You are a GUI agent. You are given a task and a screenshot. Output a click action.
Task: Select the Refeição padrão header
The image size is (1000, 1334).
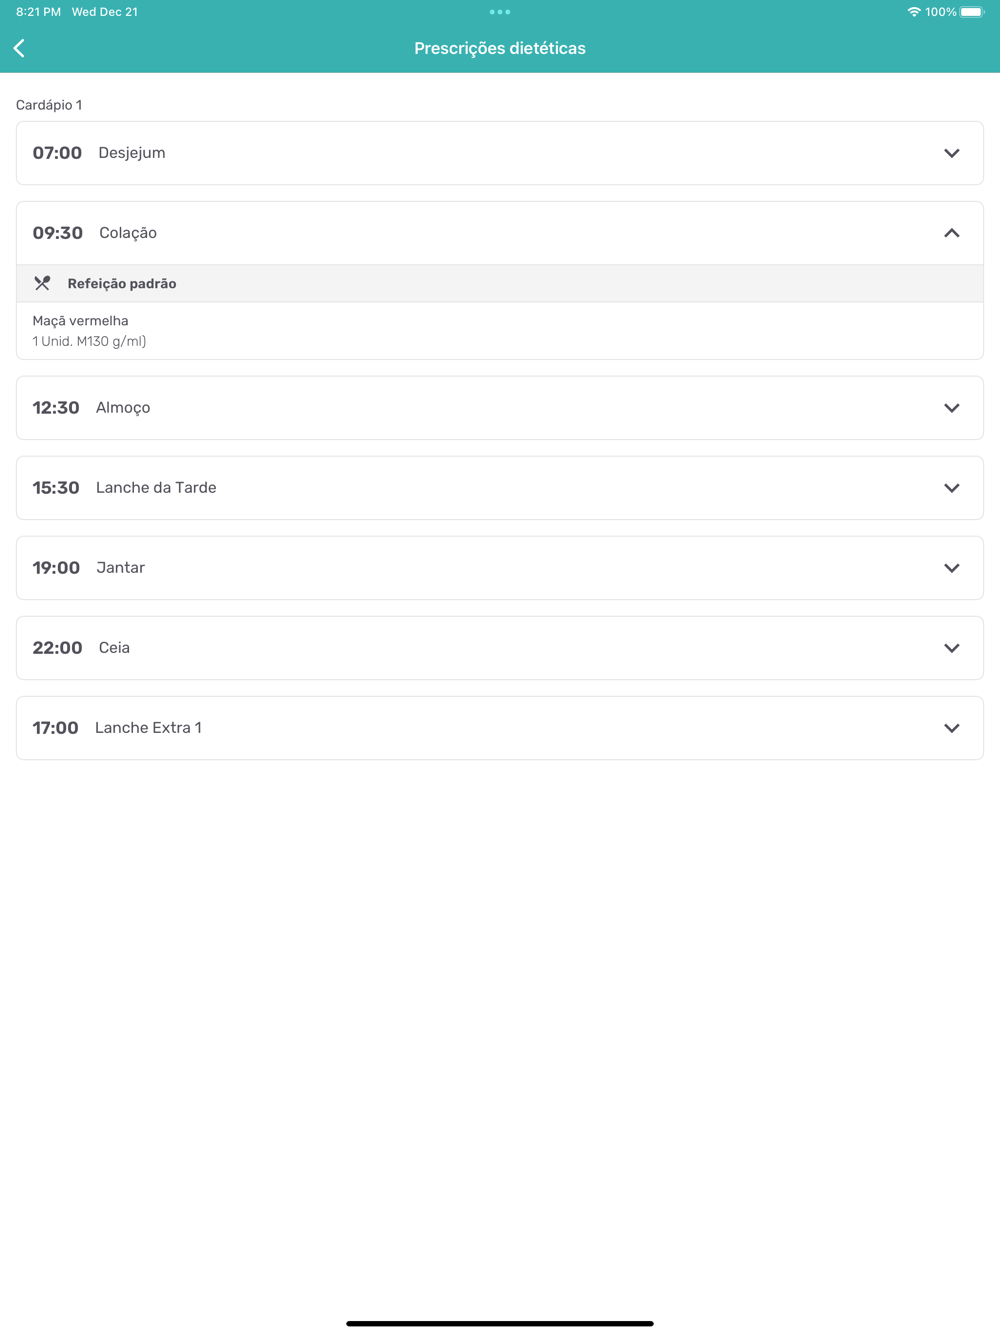click(x=122, y=284)
